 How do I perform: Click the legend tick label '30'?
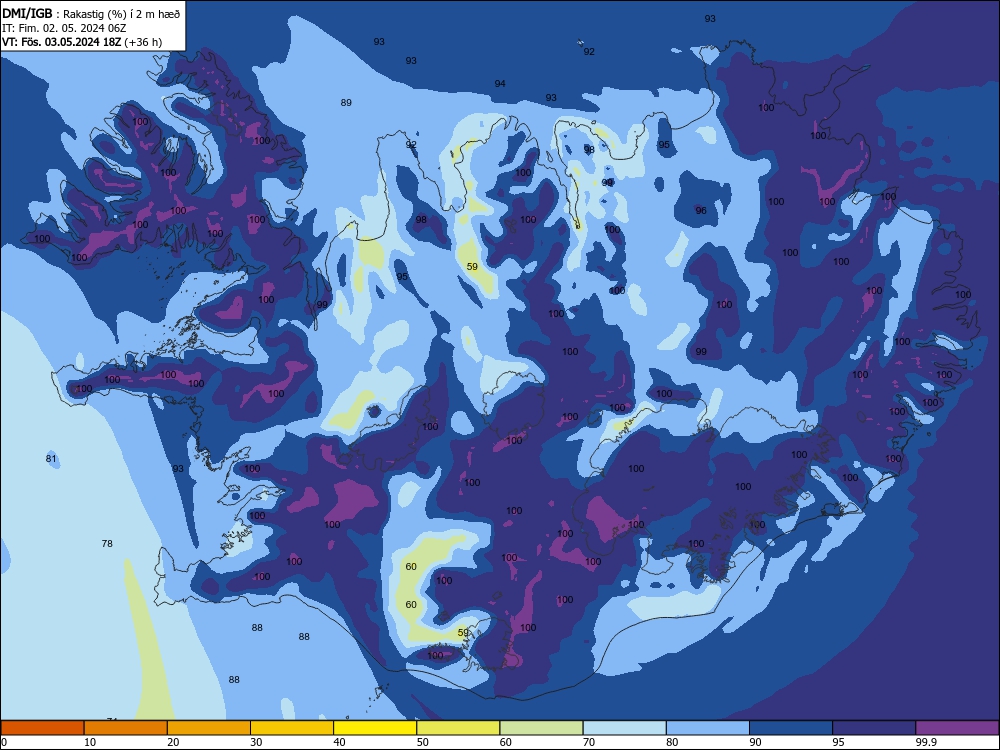pos(256,742)
